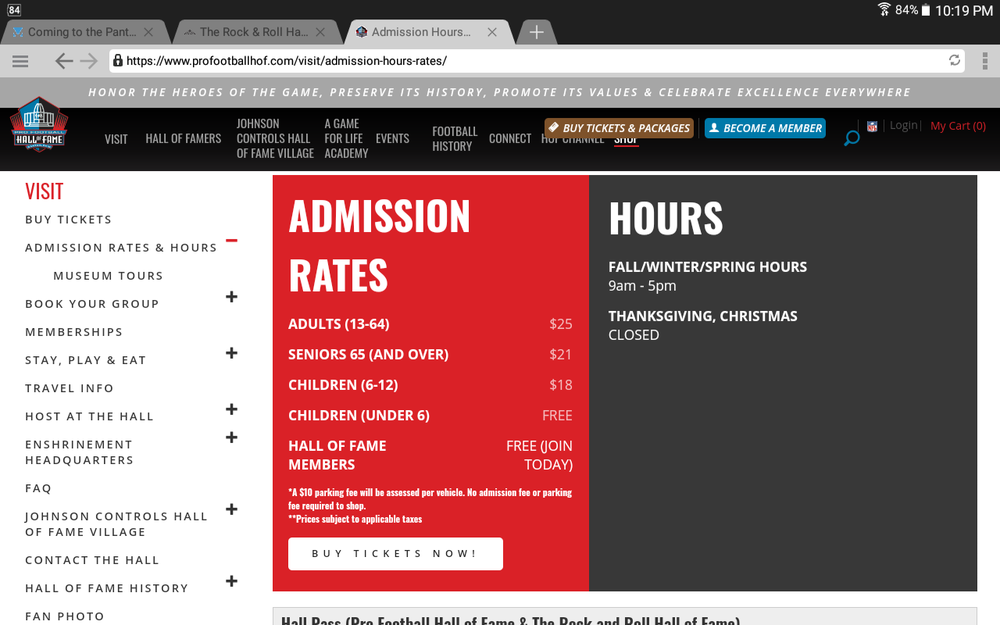Open the Login link
The image size is (1000, 625).
click(903, 126)
